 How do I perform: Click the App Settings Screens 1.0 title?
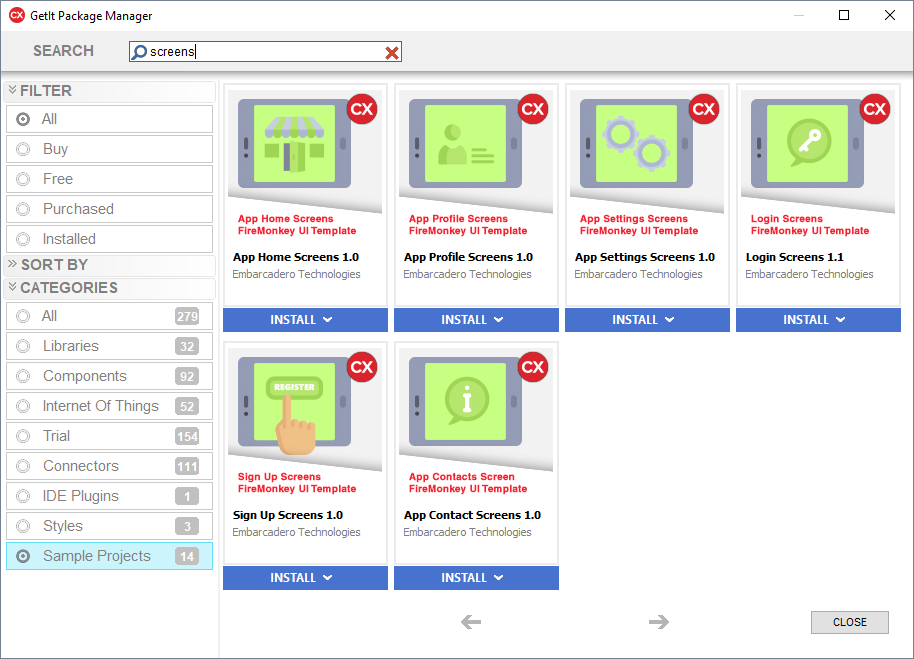pyautogui.click(x=645, y=257)
